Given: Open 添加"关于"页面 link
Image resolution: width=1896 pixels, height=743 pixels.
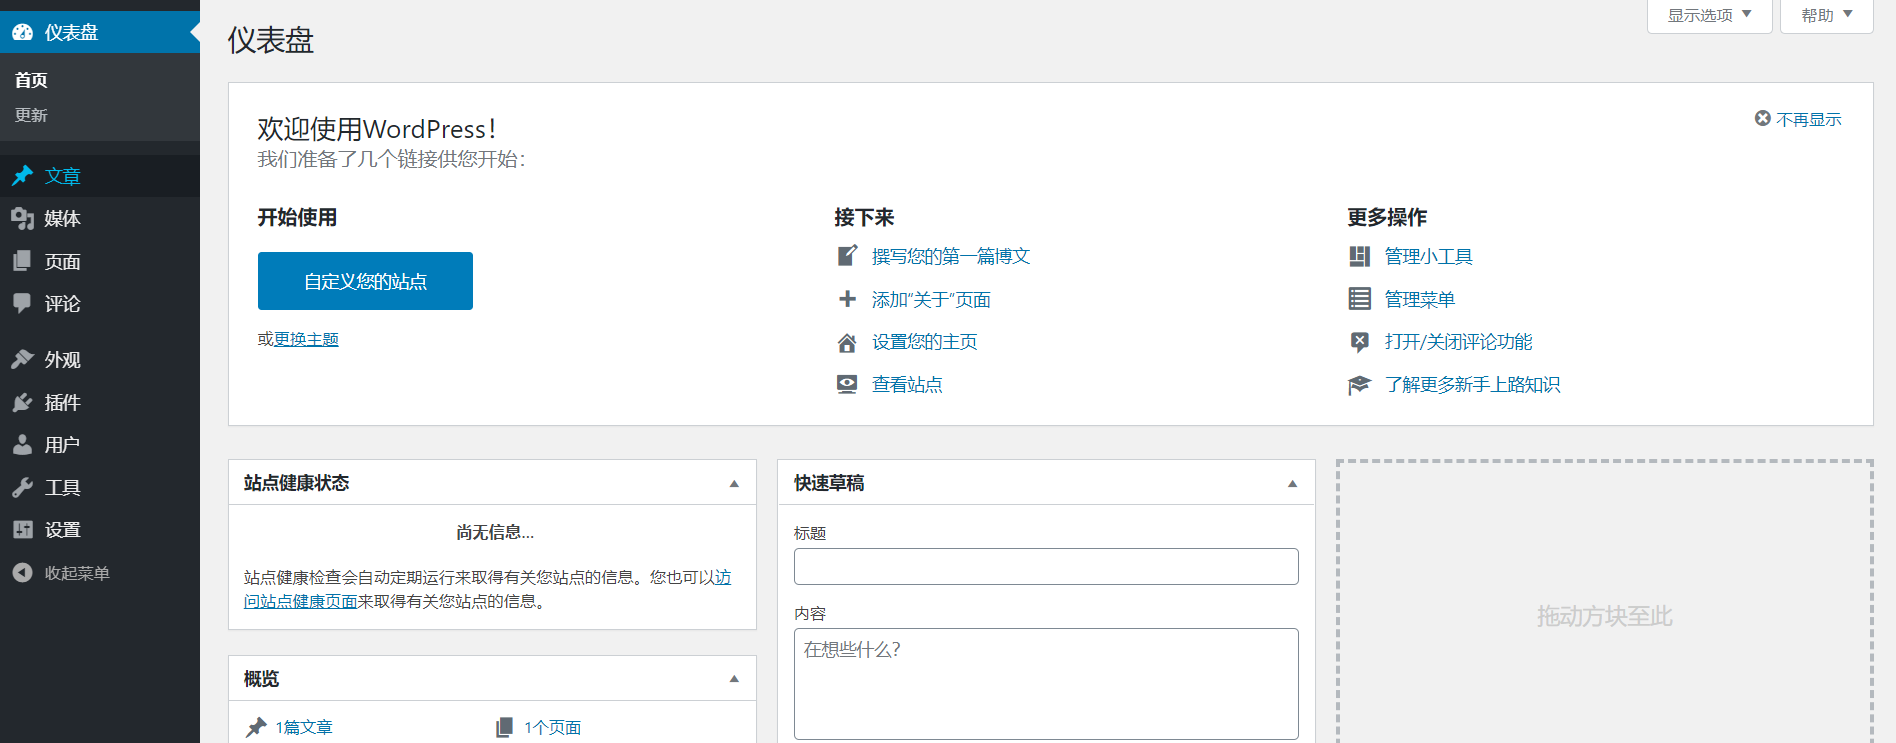Looking at the screenshot, I should [x=931, y=300].
